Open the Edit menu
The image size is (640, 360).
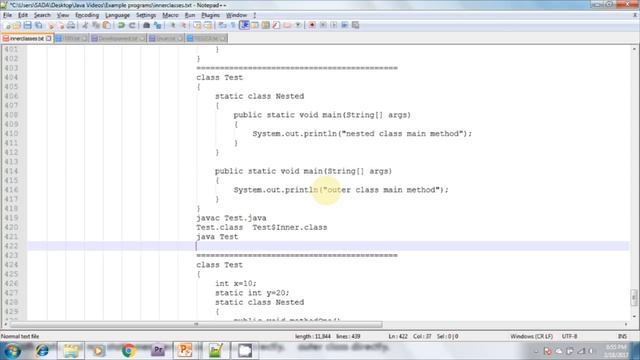[23, 15]
